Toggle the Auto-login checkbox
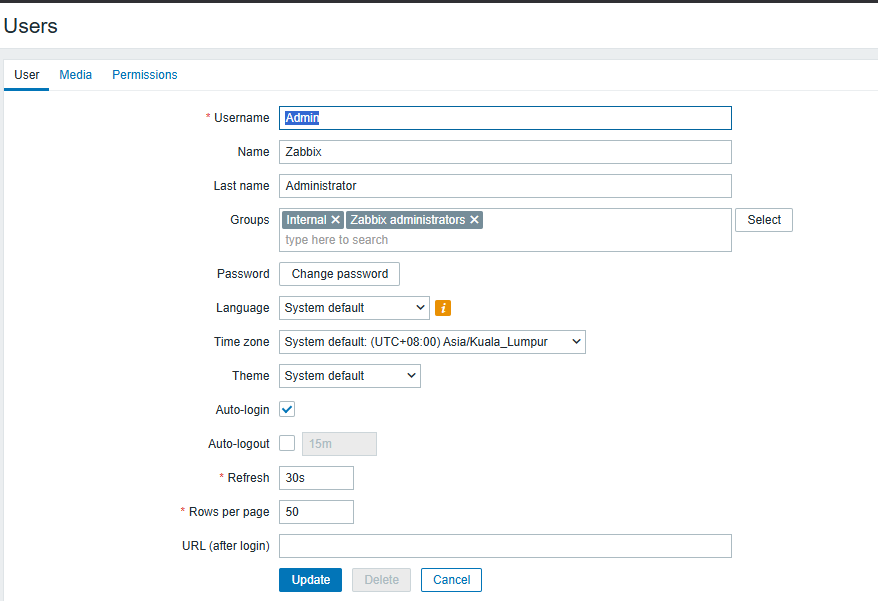The image size is (878, 601). click(x=287, y=409)
